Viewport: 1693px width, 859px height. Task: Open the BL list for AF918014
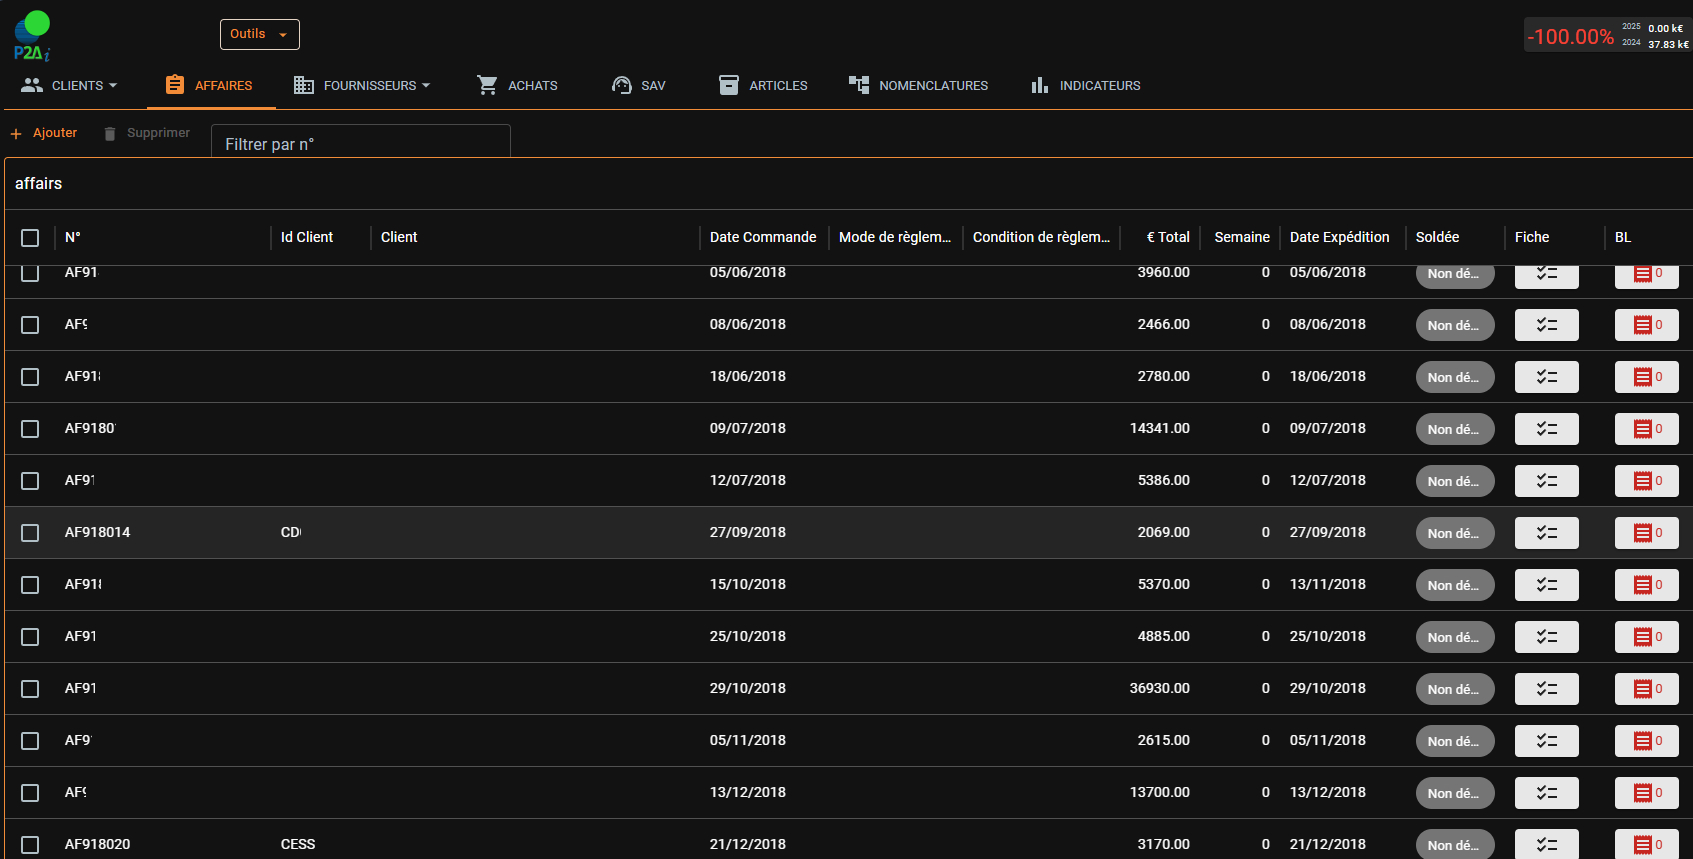pos(1647,533)
